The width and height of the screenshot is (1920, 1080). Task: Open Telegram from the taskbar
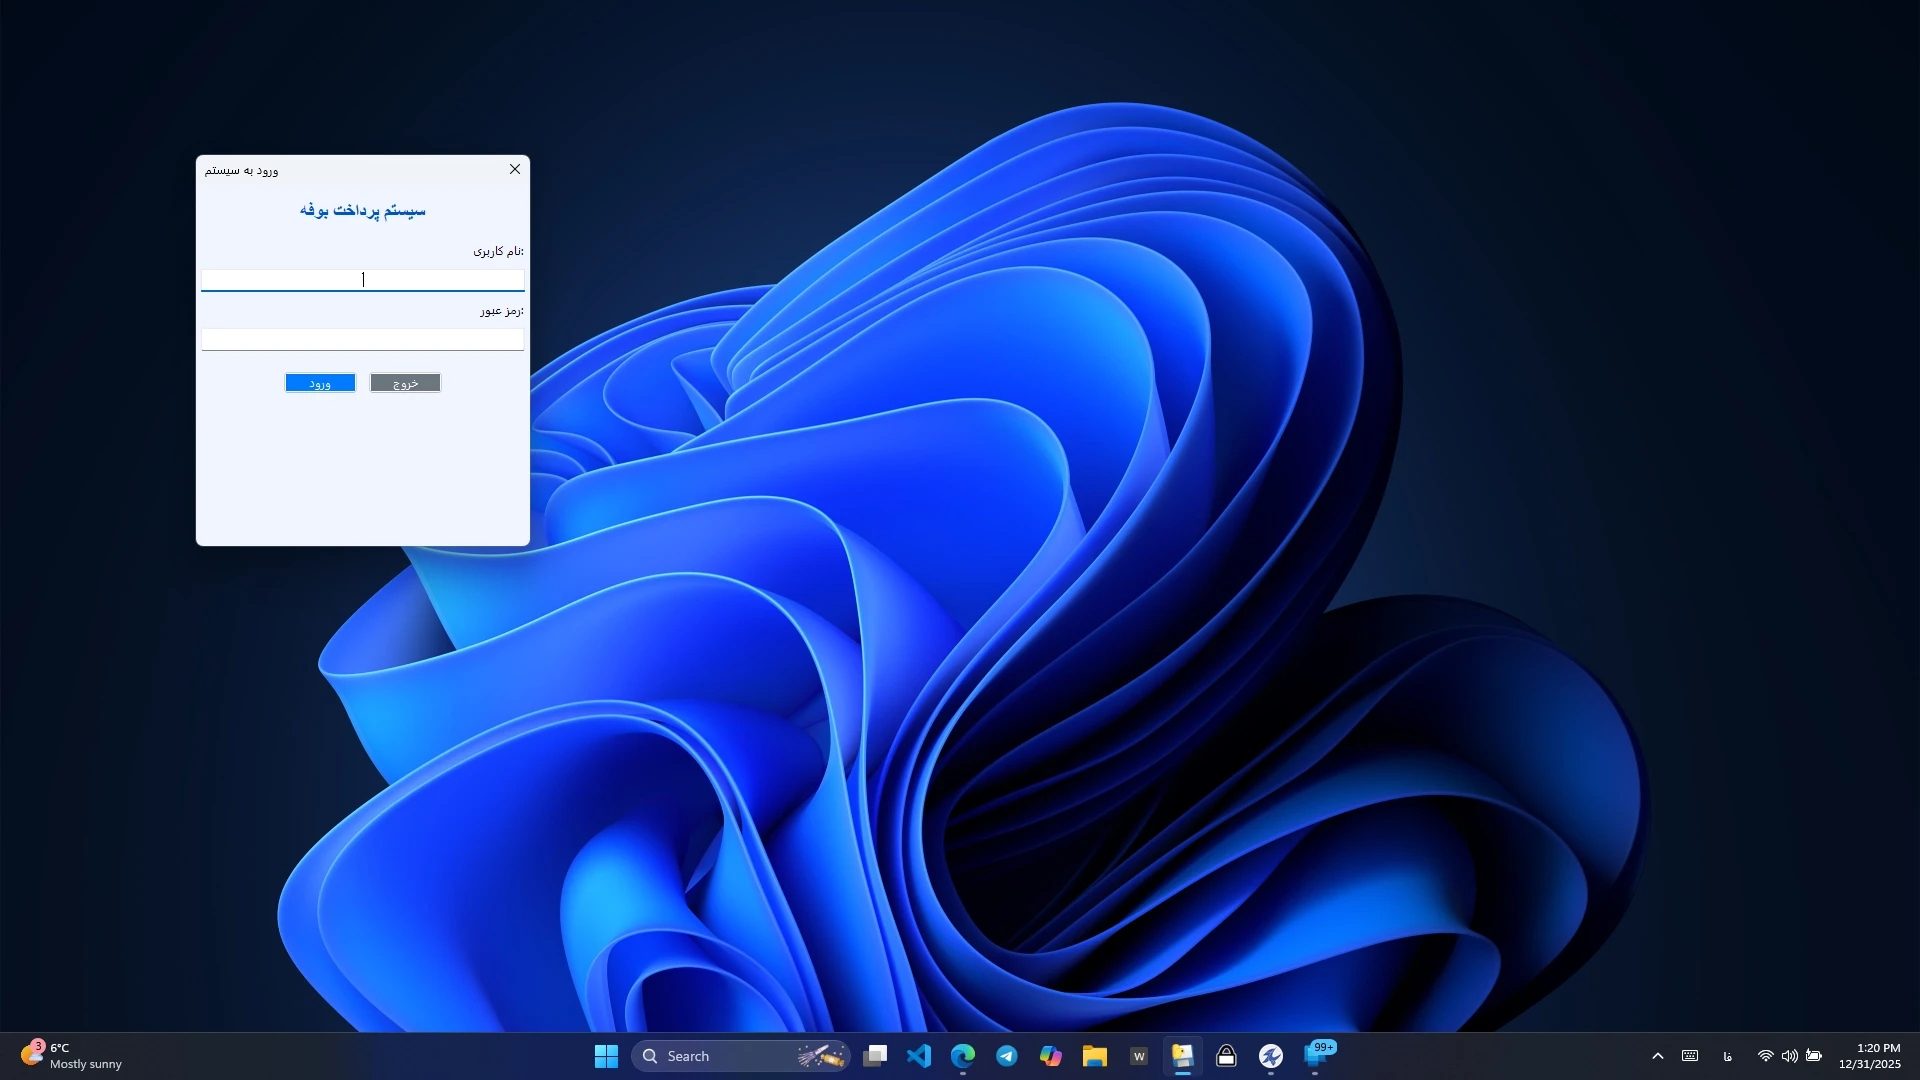point(1006,1056)
